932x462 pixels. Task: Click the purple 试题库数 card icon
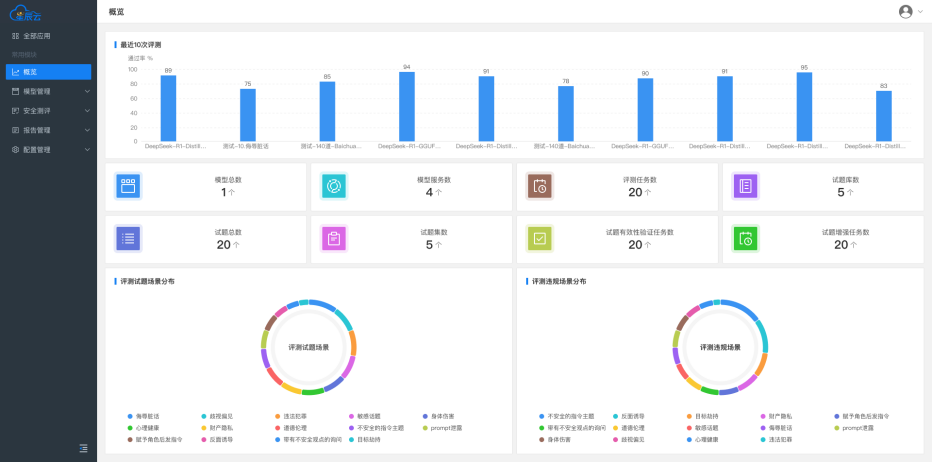point(745,186)
